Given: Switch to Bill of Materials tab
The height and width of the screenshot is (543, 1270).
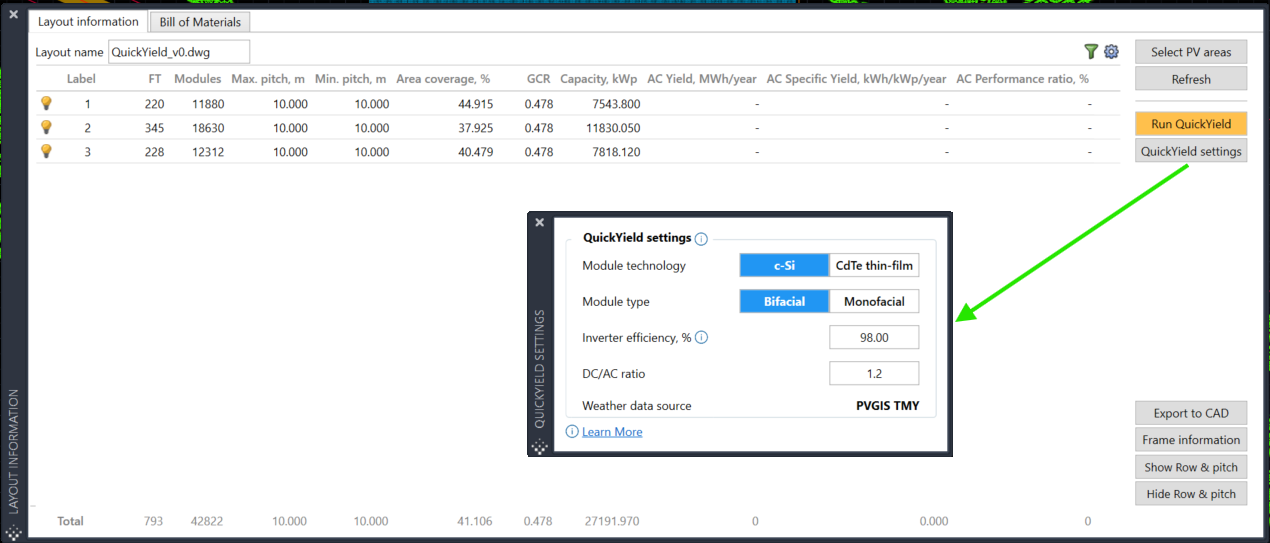Looking at the screenshot, I should [x=200, y=22].
